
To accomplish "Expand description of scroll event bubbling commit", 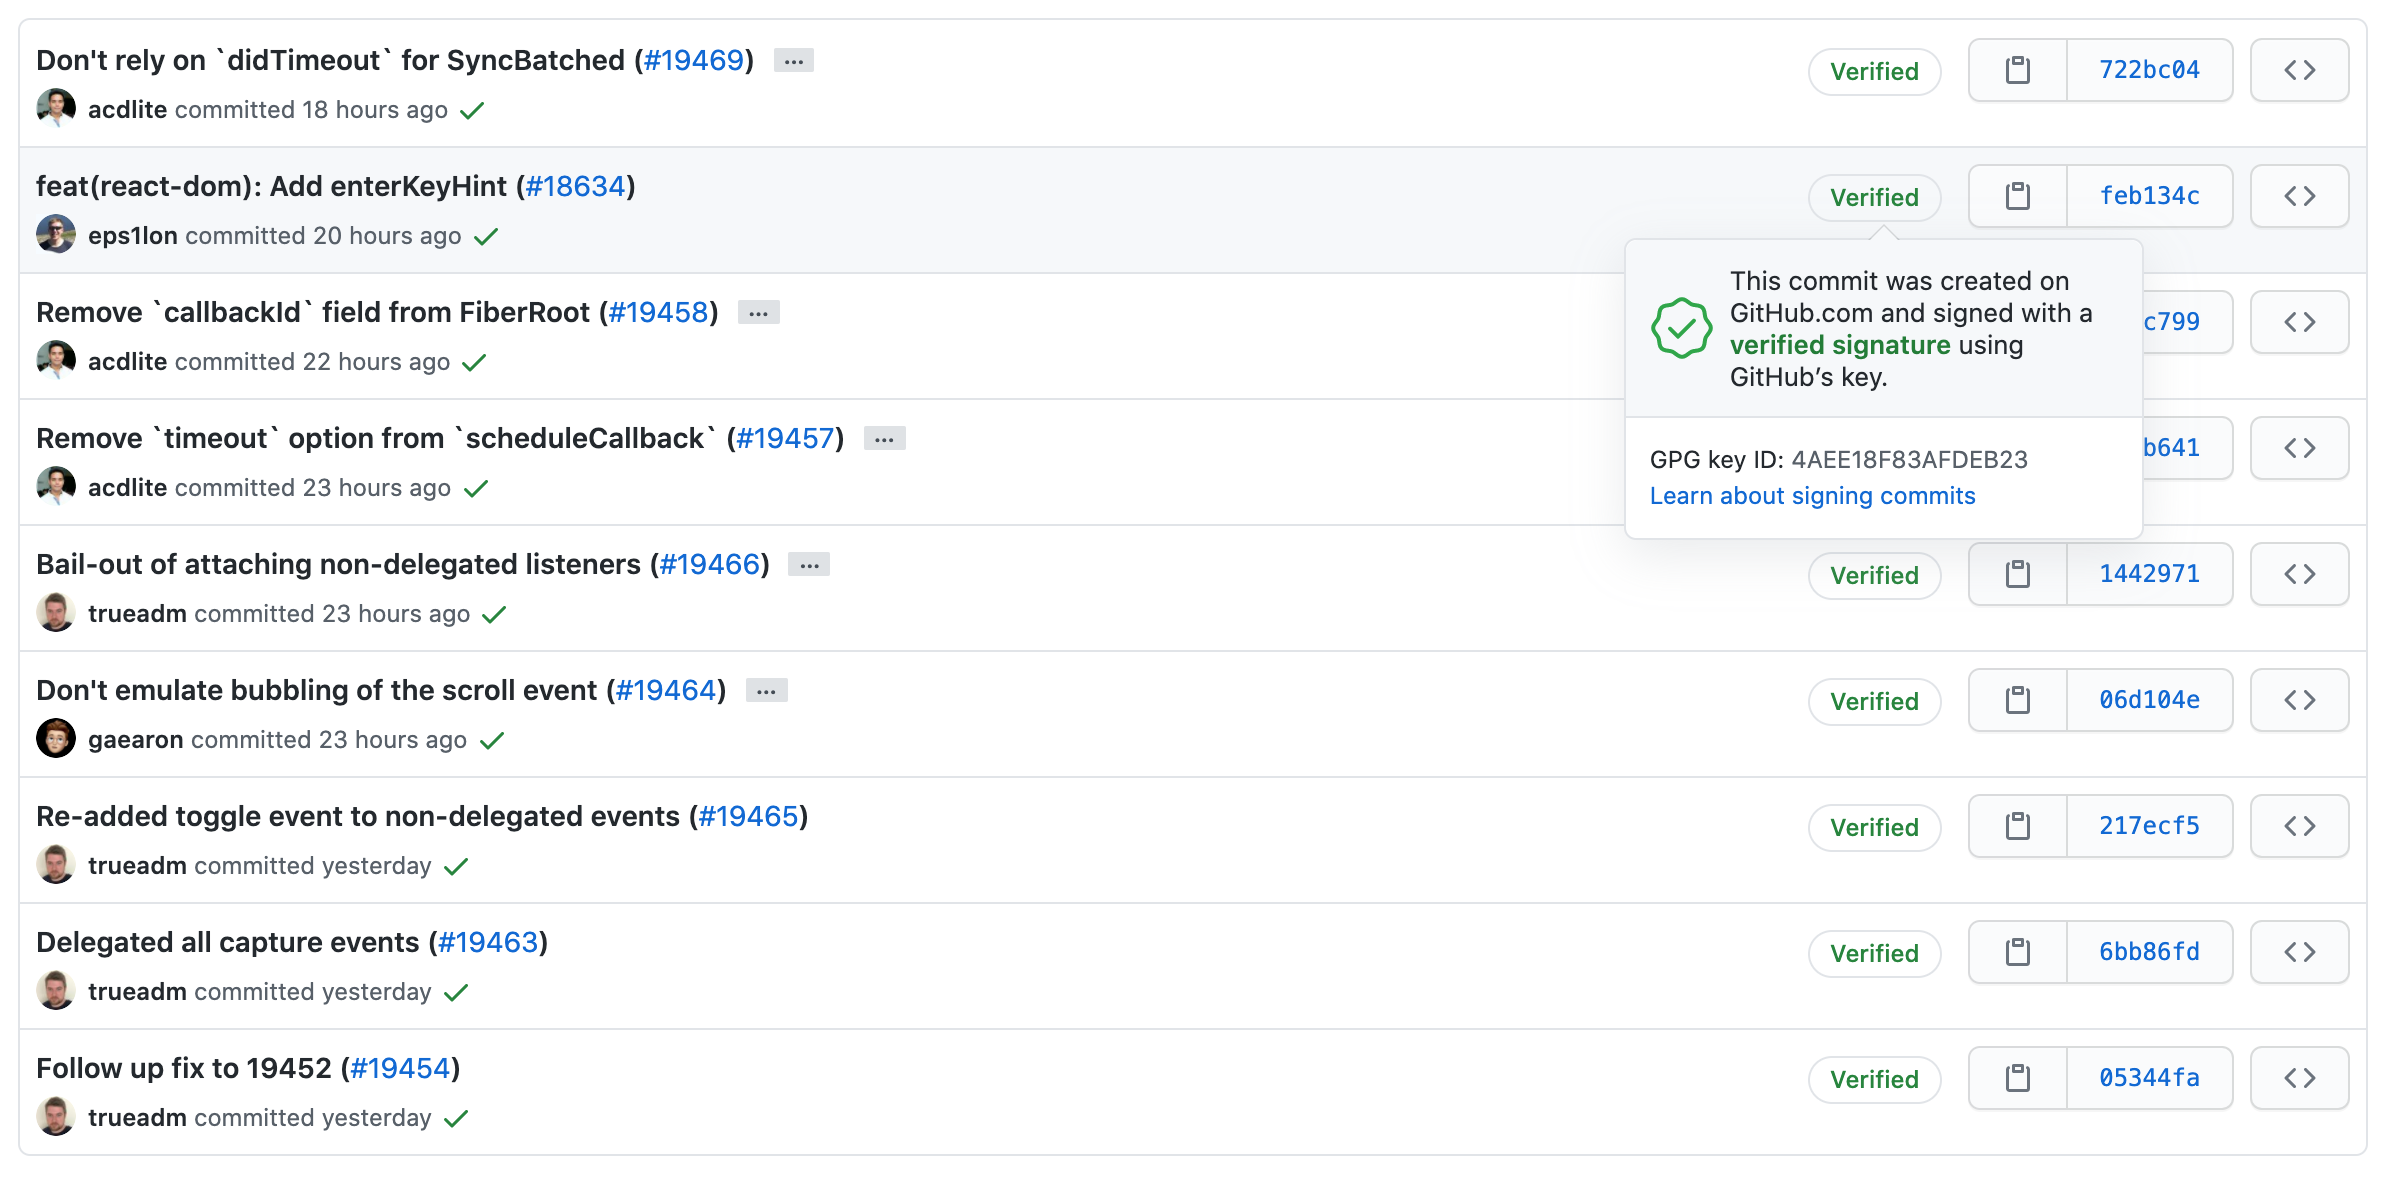I will point(767,692).
